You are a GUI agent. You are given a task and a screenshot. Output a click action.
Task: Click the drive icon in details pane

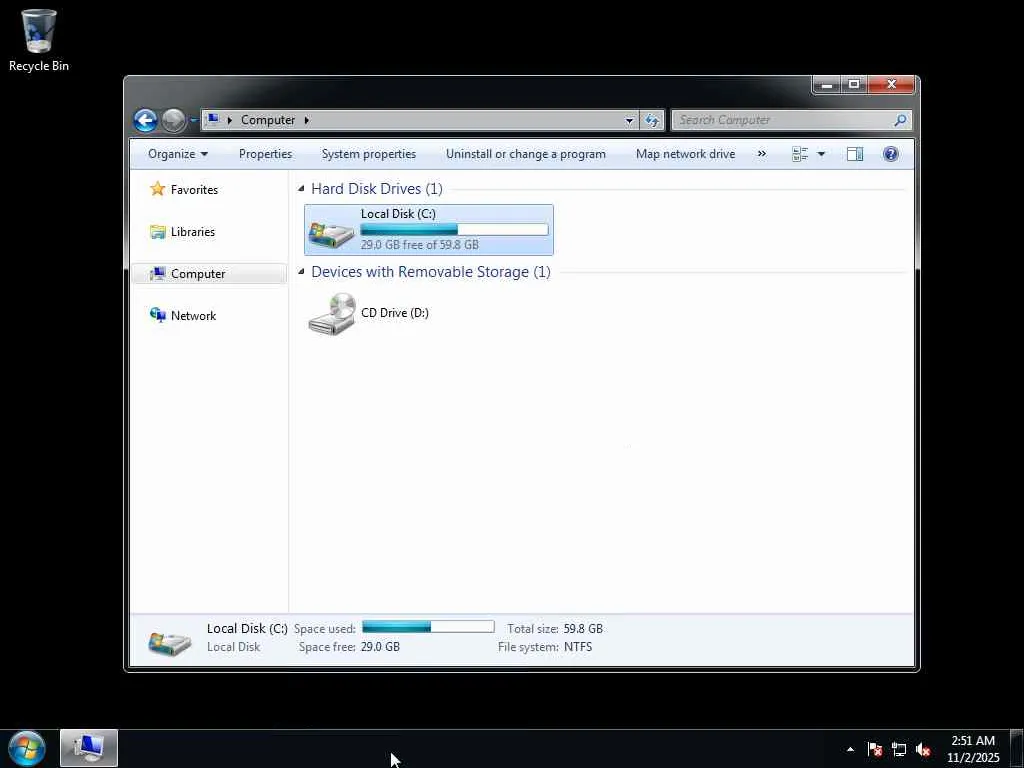pos(170,643)
